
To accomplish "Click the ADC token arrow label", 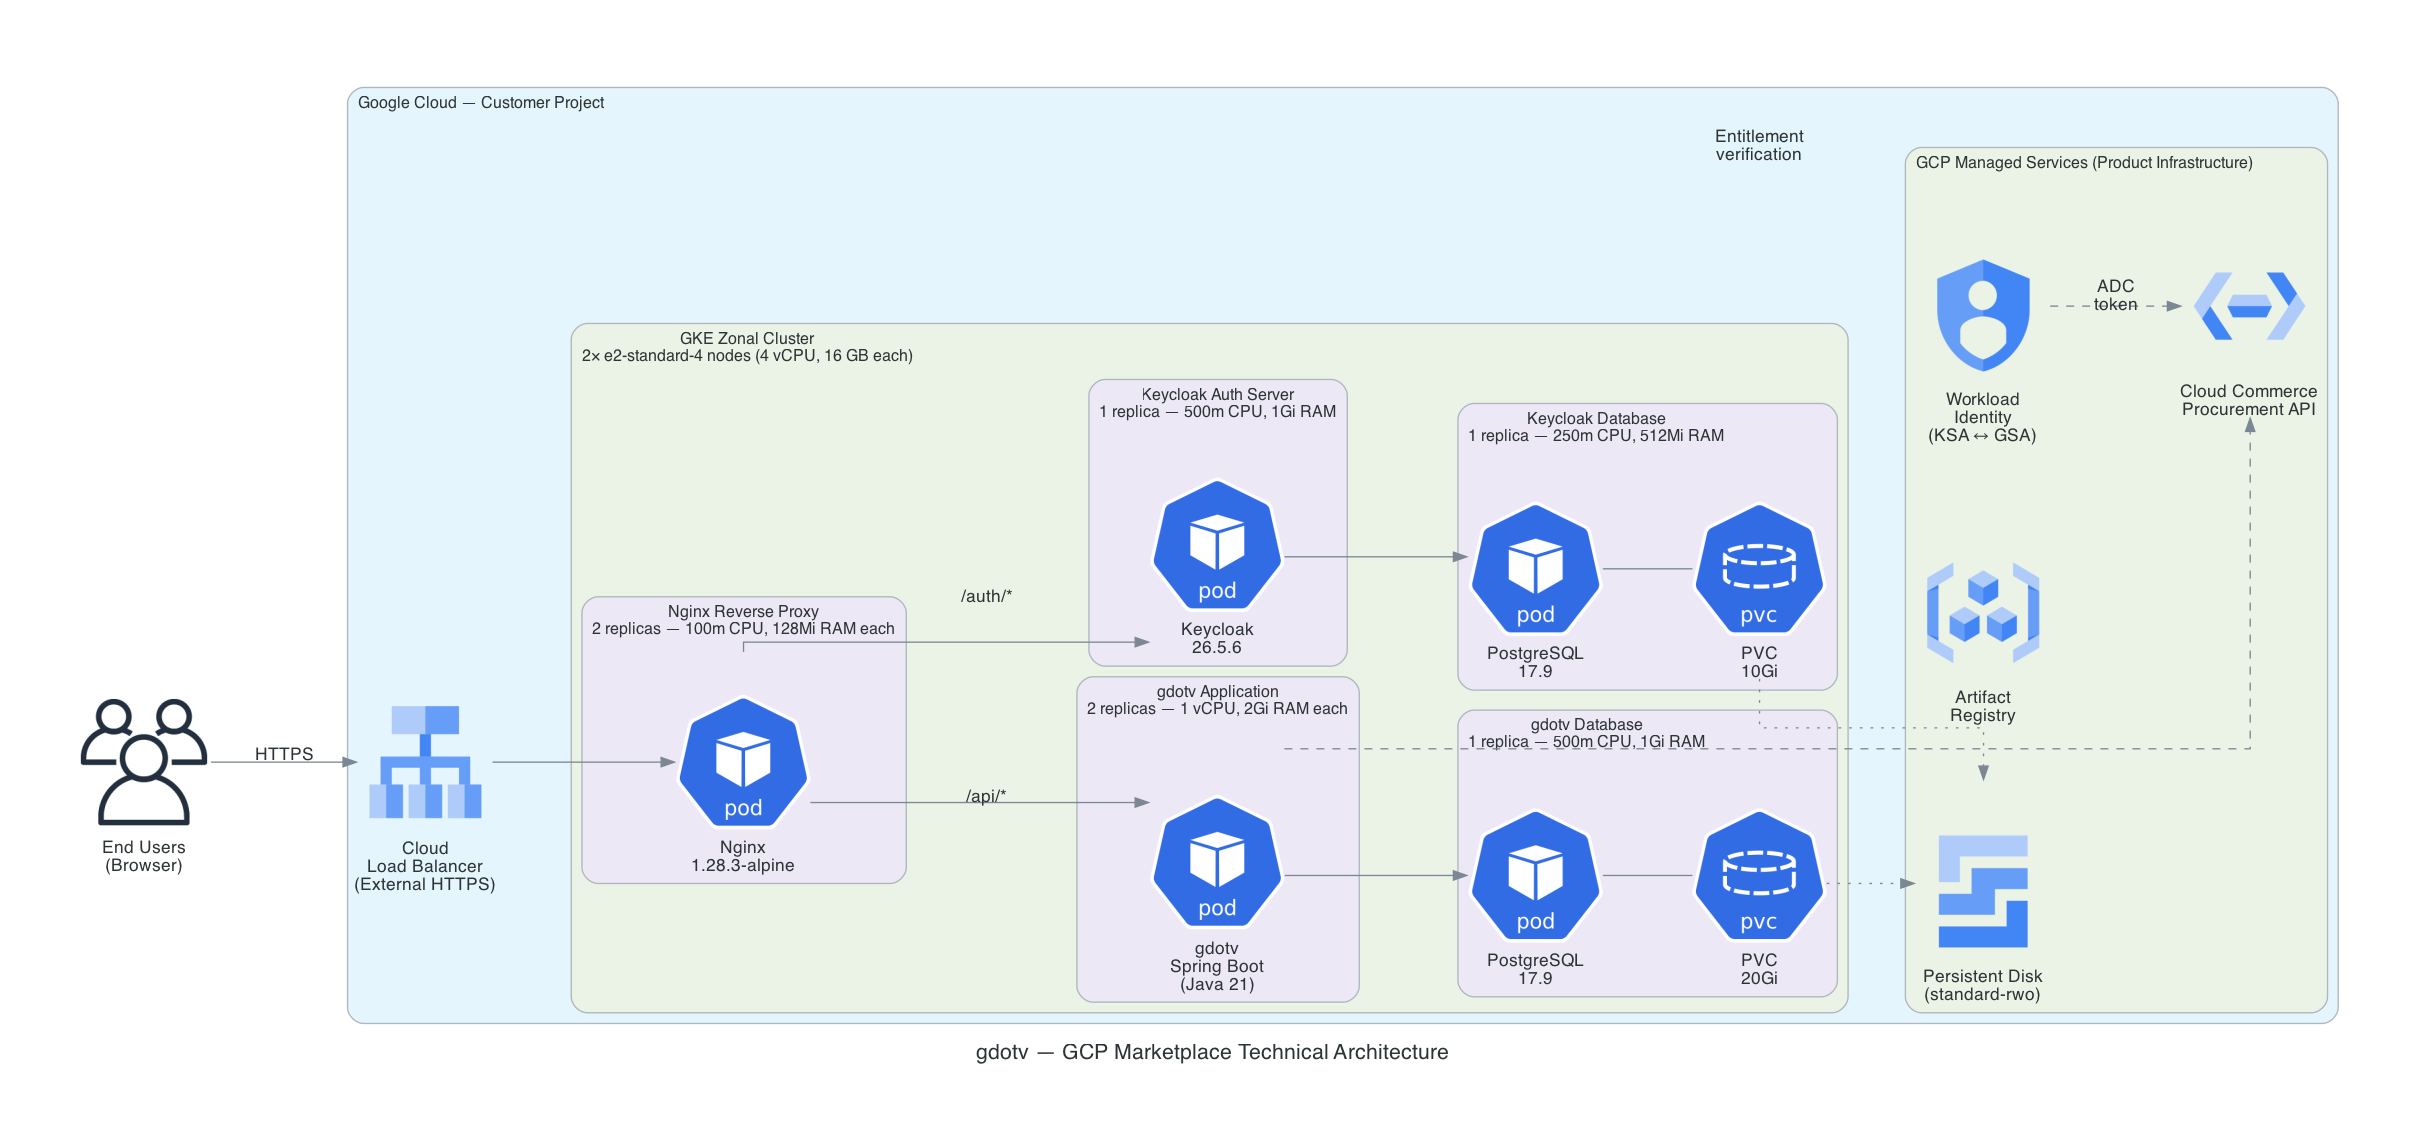I will (2115, 296).
